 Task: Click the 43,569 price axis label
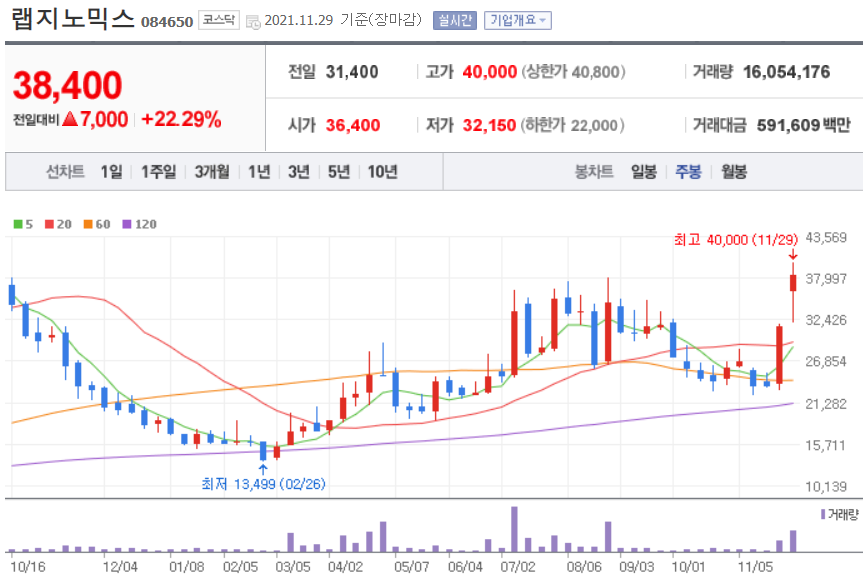826,238
